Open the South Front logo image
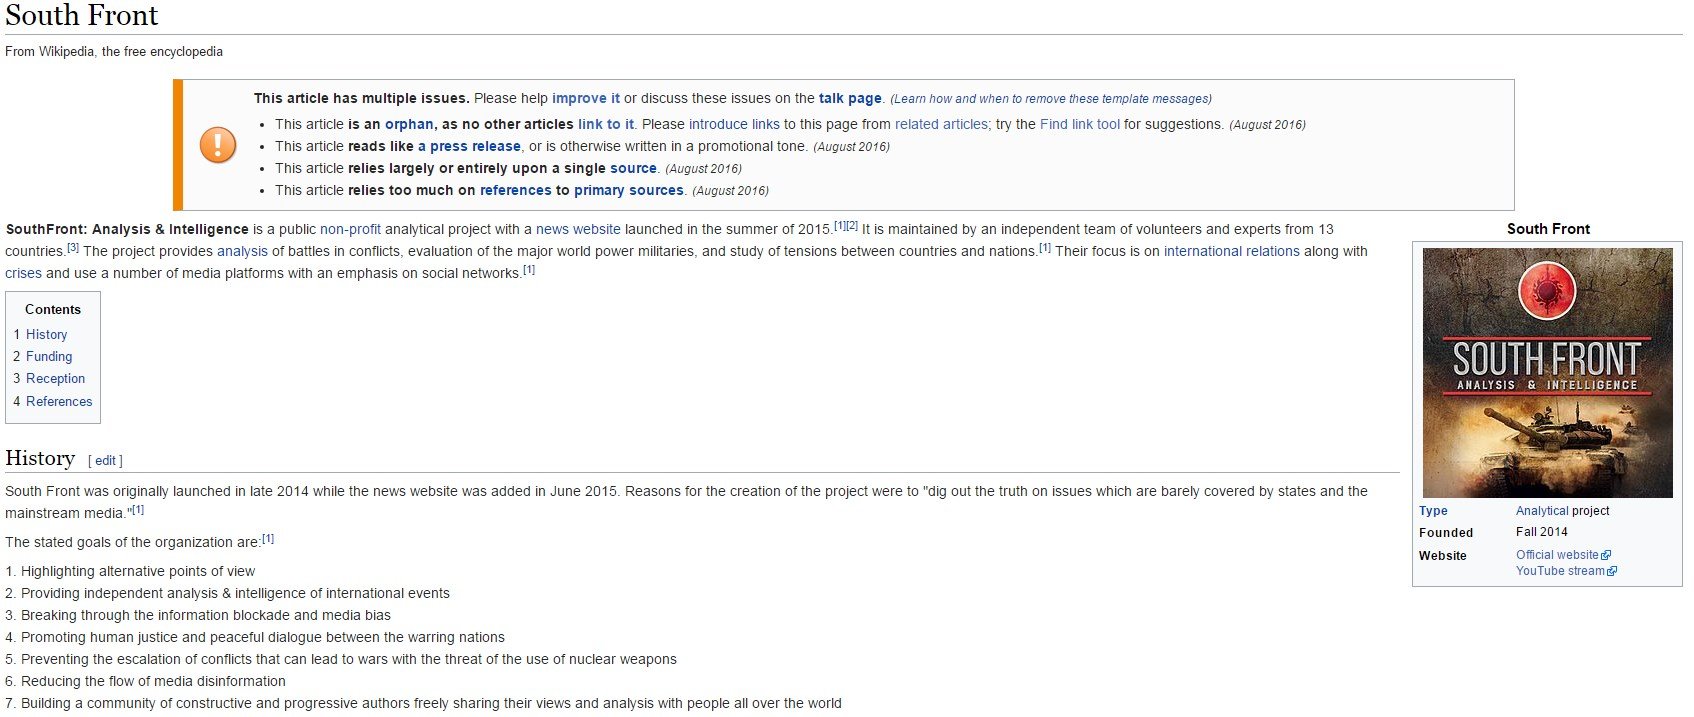The height and width of the screenshot is (717, 1694). click(x=1547, y=372)
